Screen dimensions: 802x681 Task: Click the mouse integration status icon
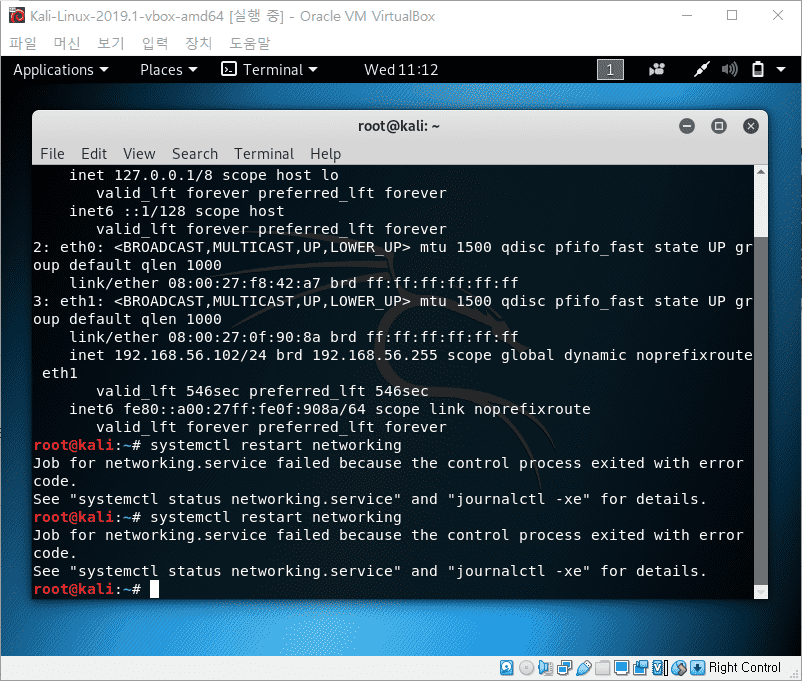click(x=679, y=668)
